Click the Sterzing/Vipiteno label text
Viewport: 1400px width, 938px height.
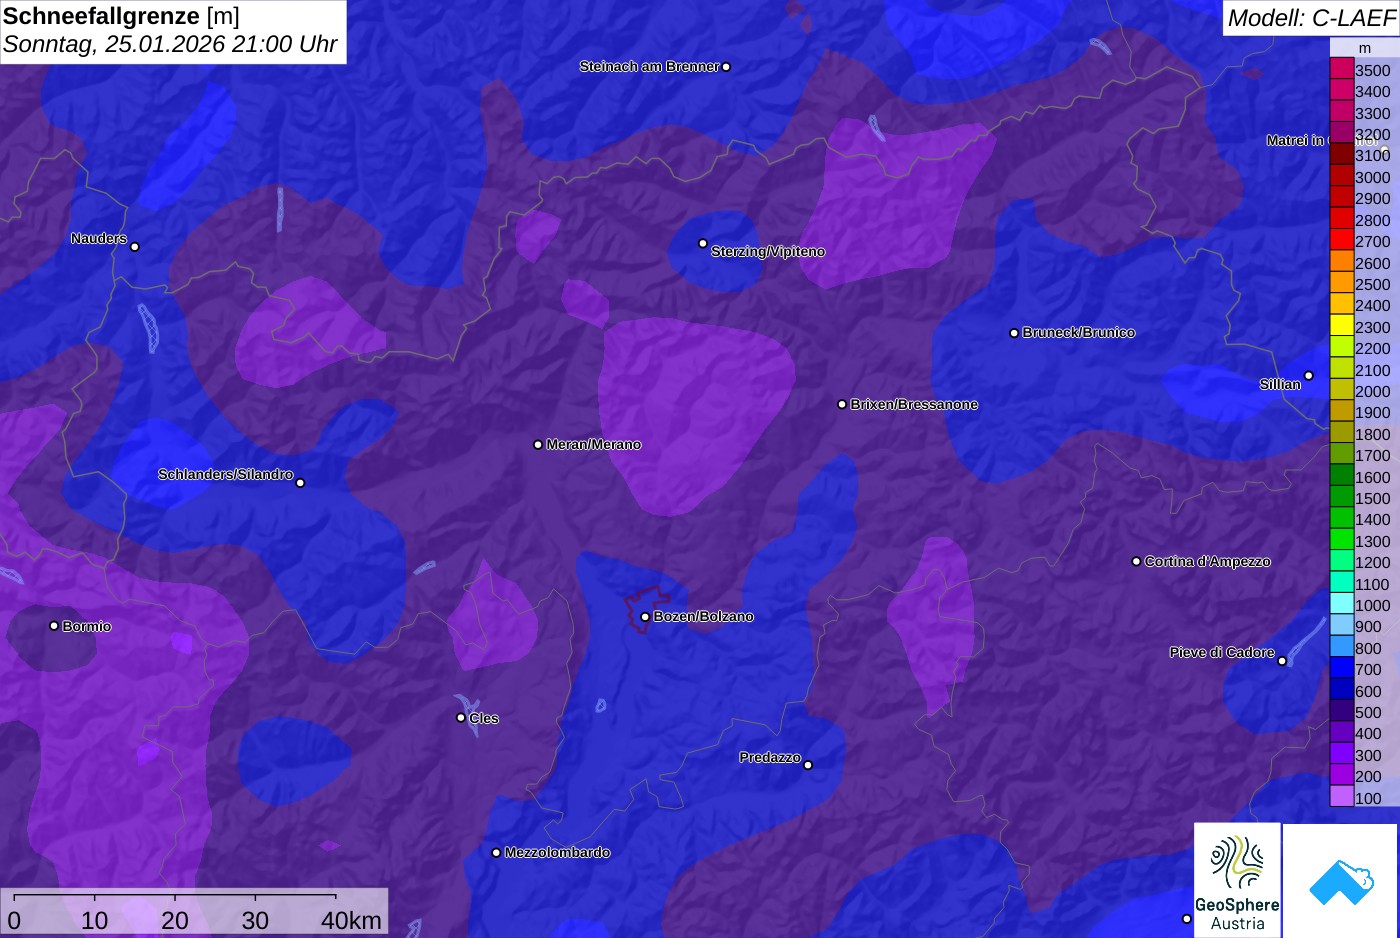point(768,252)
